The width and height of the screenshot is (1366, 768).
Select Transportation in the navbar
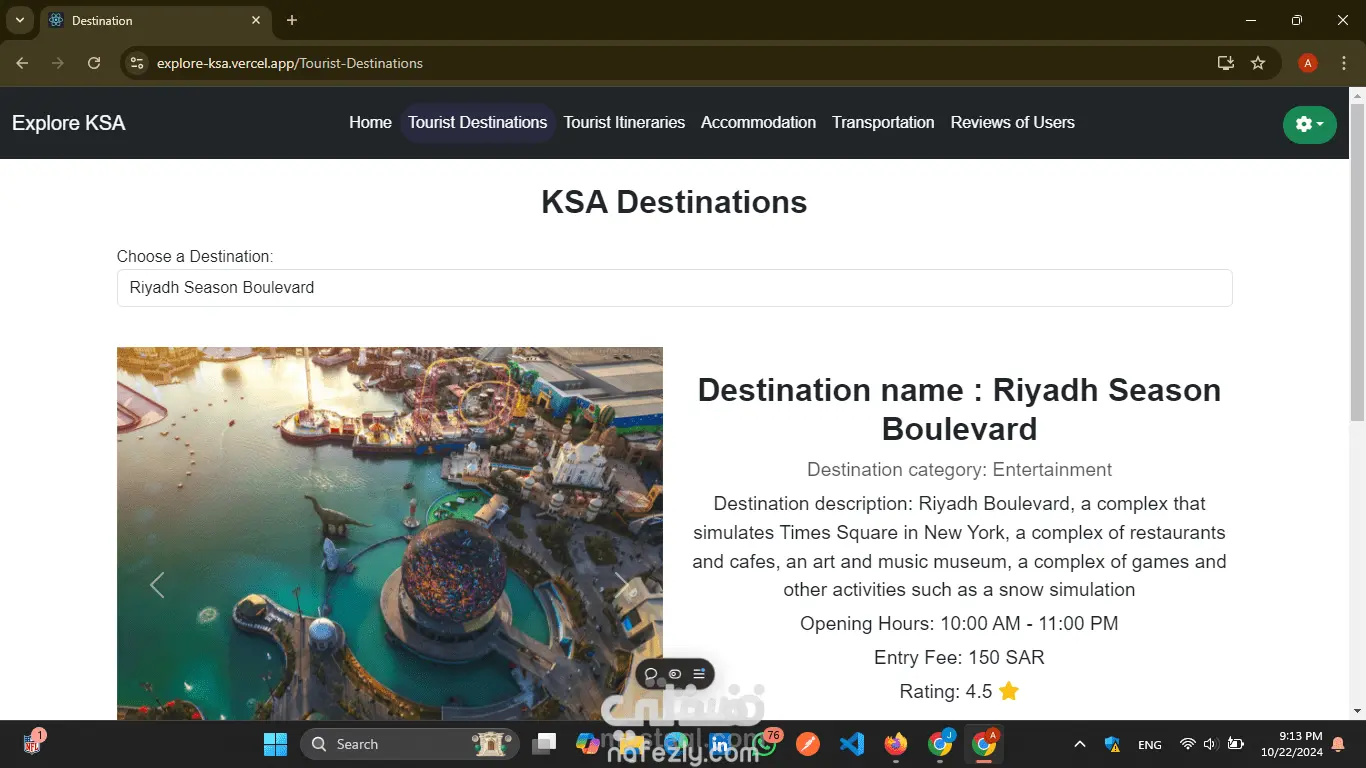click(883, 123)
